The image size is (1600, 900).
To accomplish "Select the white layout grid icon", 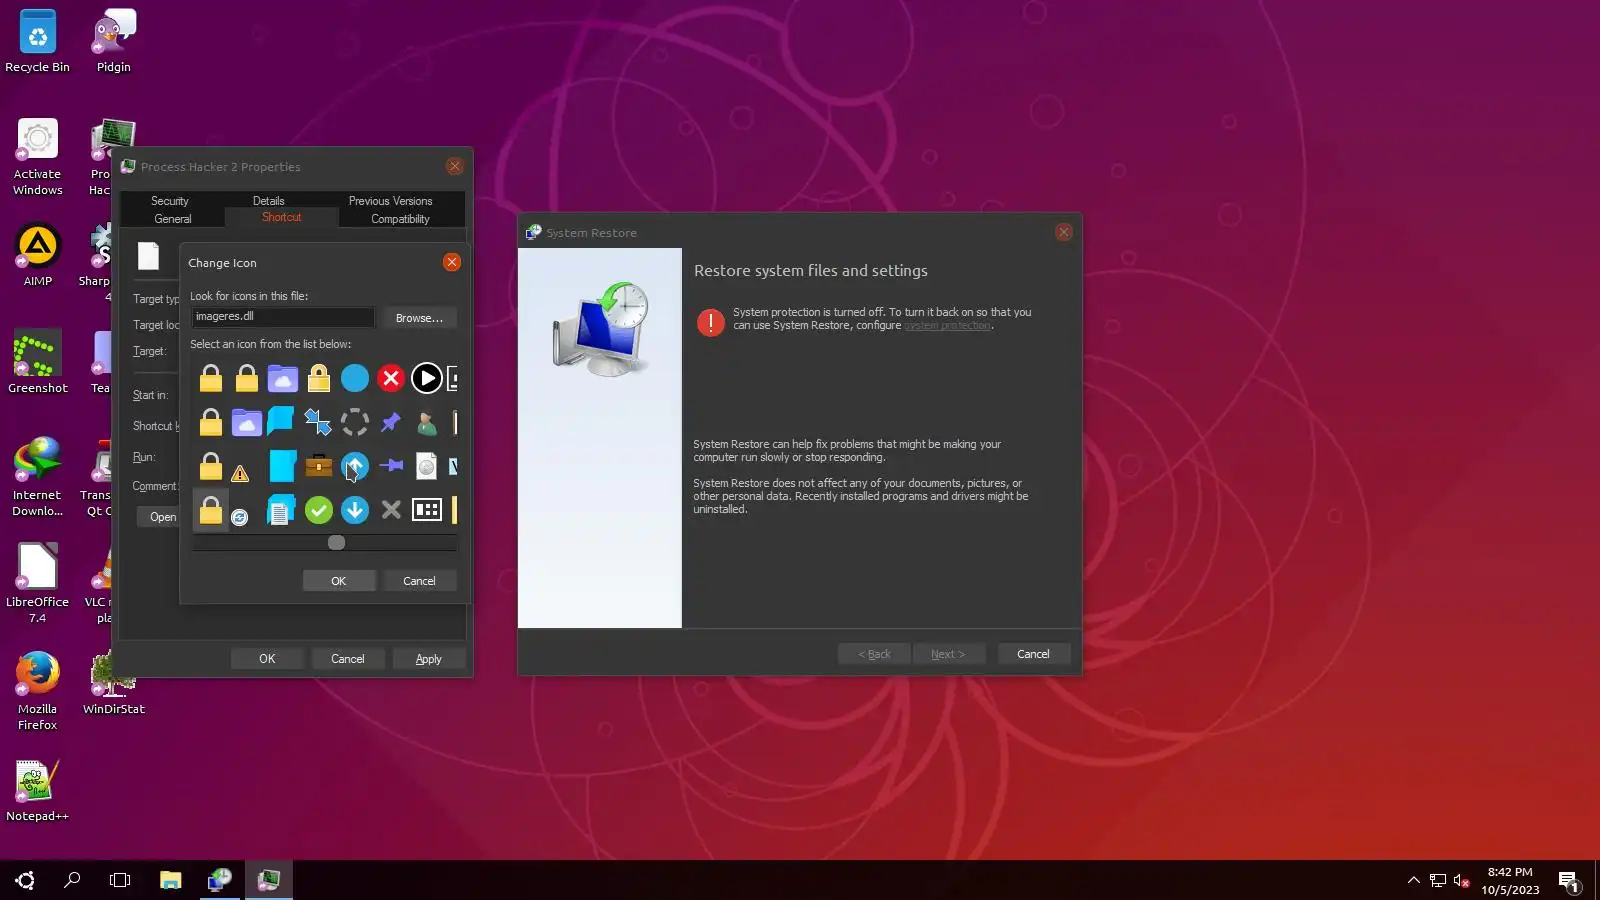I will coord(427,510).
